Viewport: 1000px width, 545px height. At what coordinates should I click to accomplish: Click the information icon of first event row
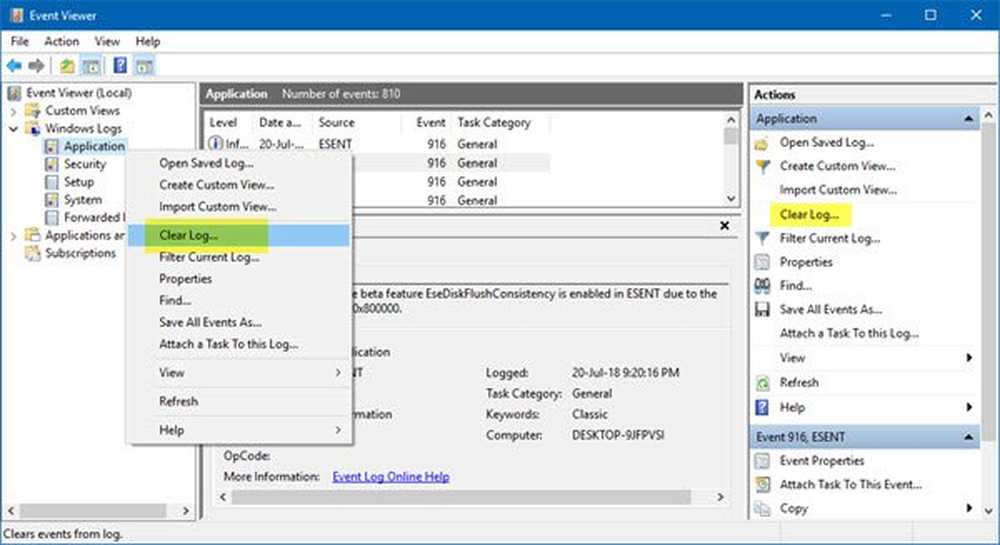[216, 143]
